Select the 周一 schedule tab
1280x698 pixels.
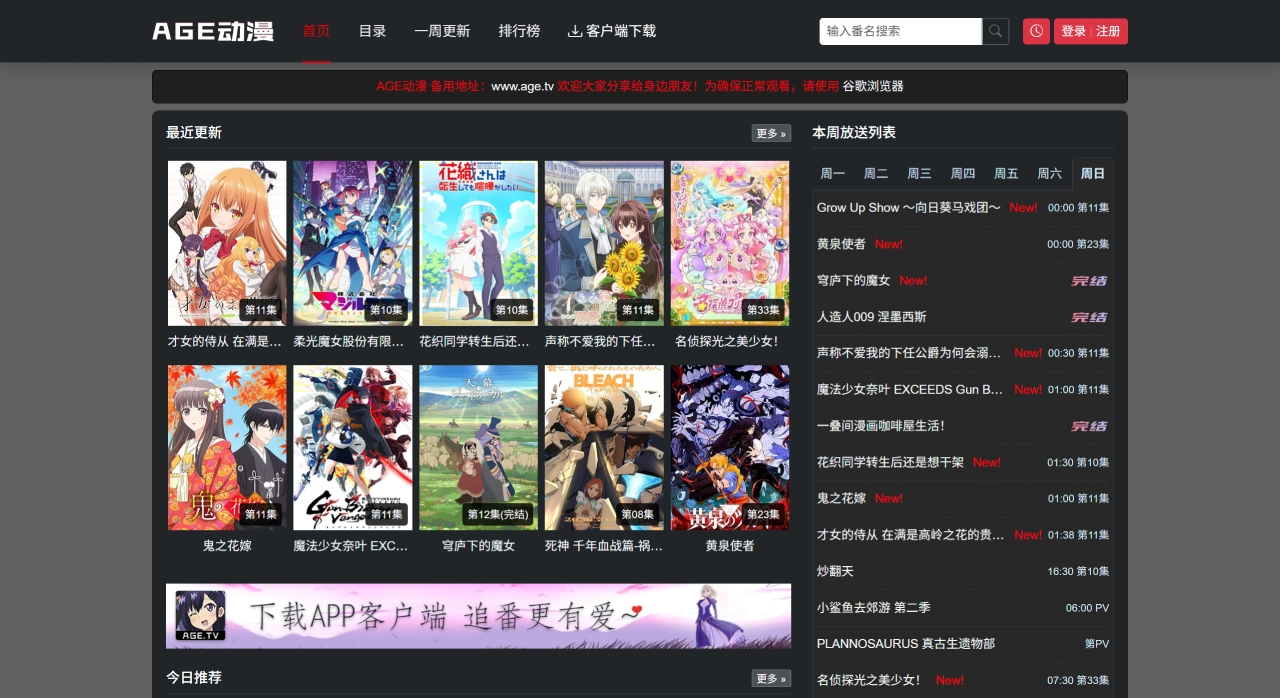tap(833, 173)
